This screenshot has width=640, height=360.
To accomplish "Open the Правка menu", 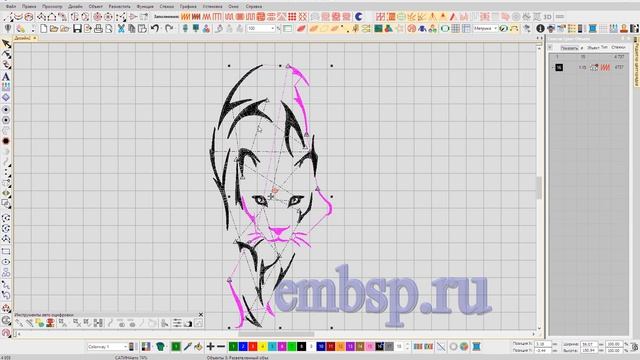I will [x=29, y=7].
